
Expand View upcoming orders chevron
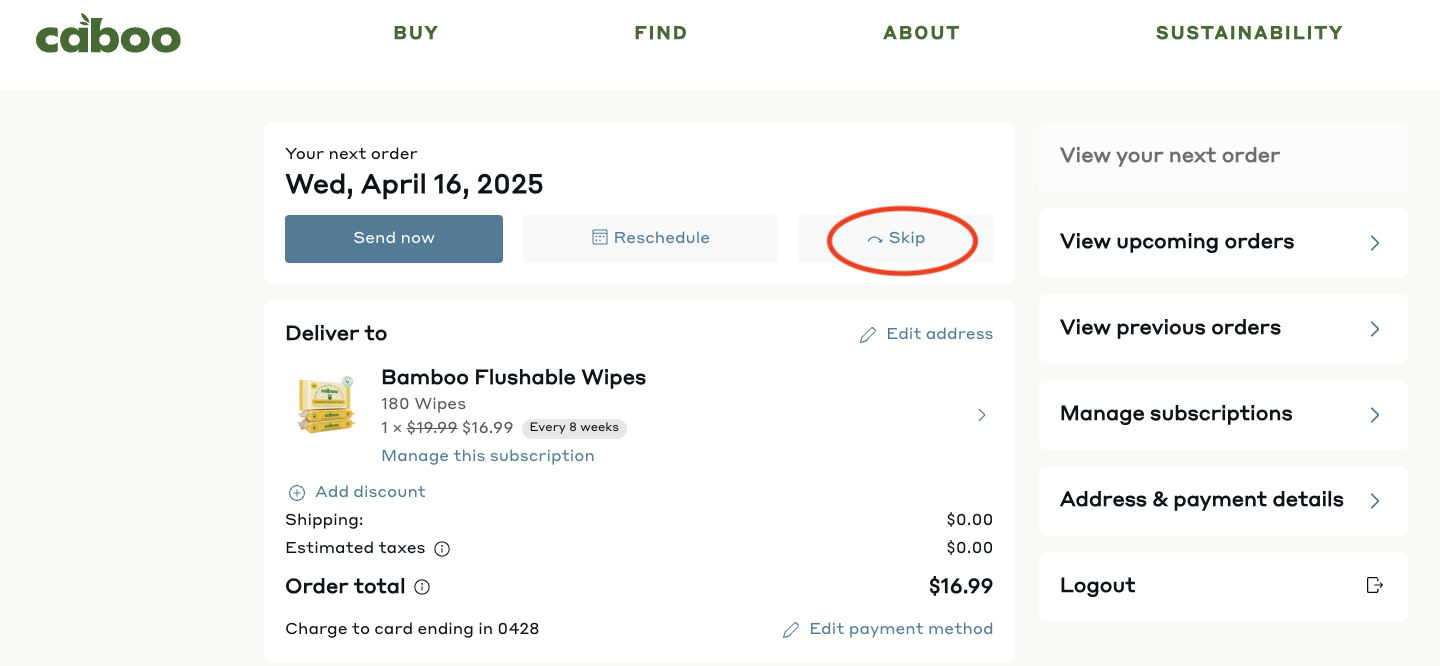(x=1375, y=243)
